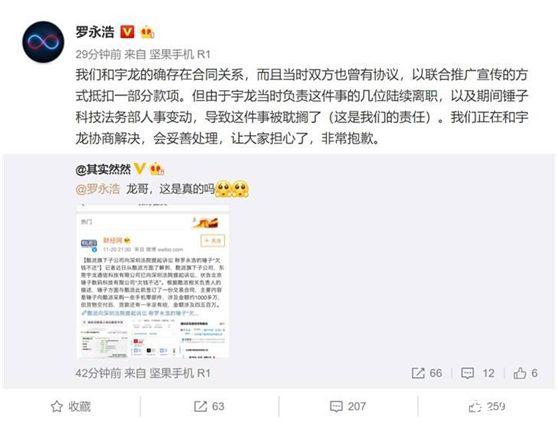Click the 坚果手机 R1 source link under 罗永浩
558x425 pixels.
[x=180, y=54]
